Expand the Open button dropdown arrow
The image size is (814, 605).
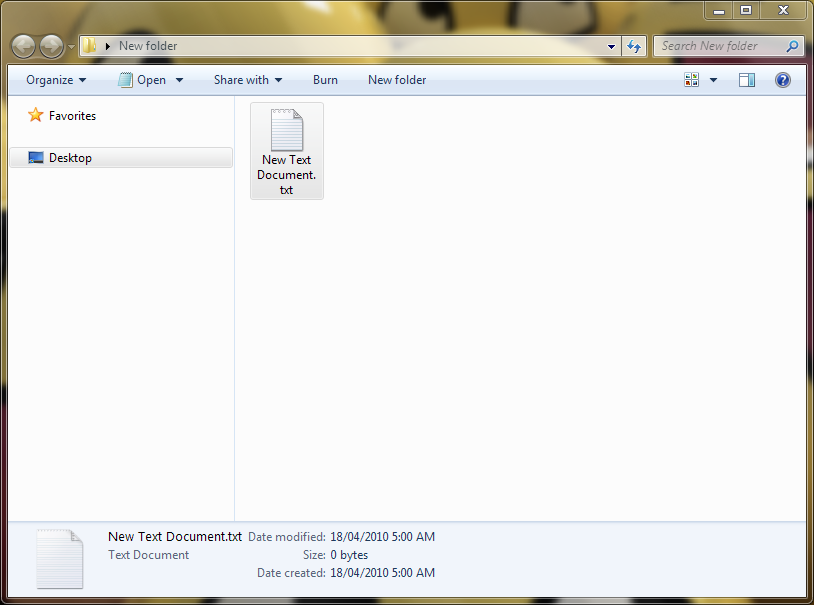(179, 80)
